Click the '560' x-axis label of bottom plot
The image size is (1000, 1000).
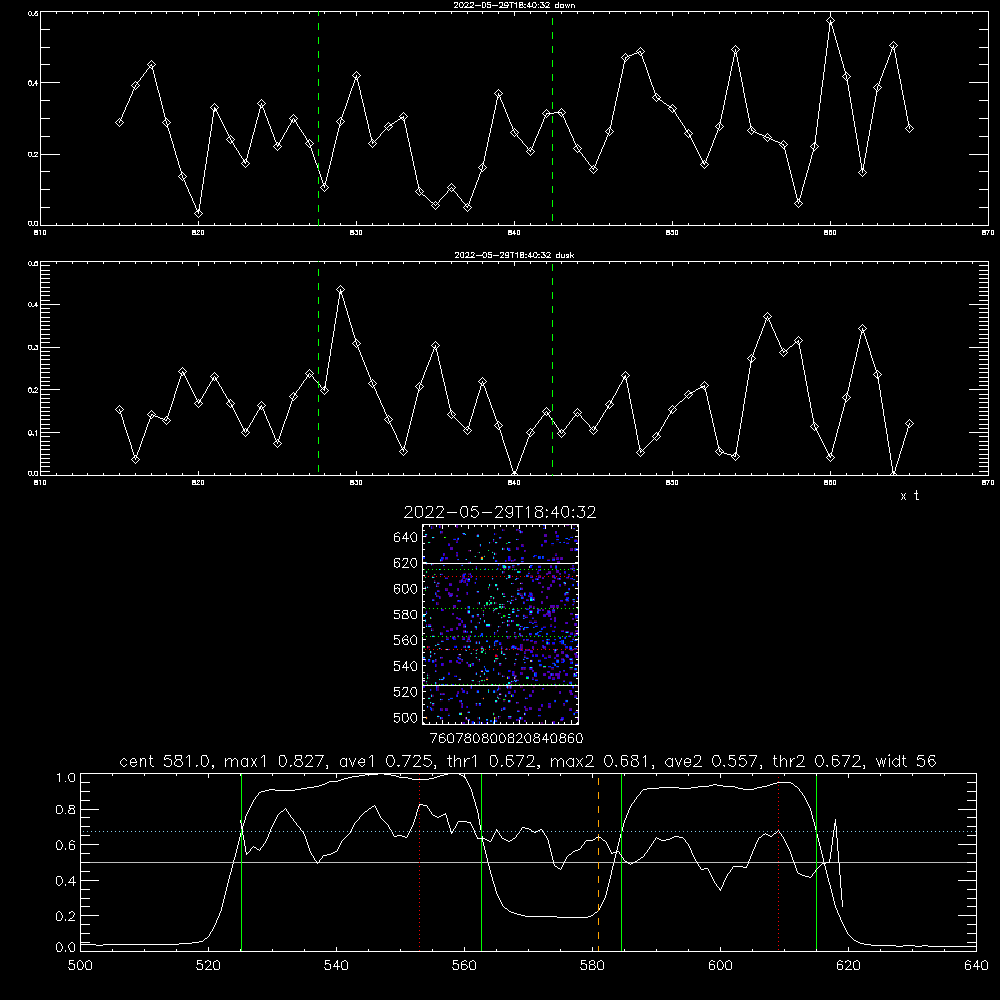pos(464,966)
